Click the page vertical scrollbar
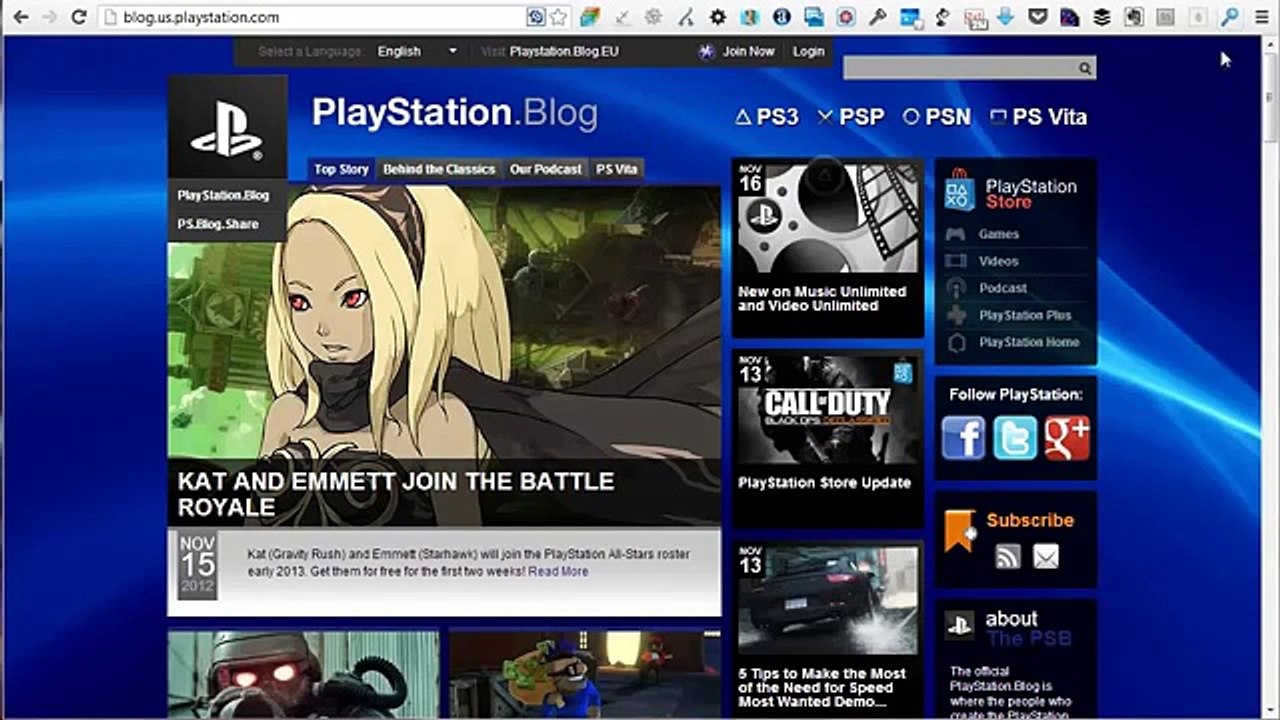 tap(1271, 377)
